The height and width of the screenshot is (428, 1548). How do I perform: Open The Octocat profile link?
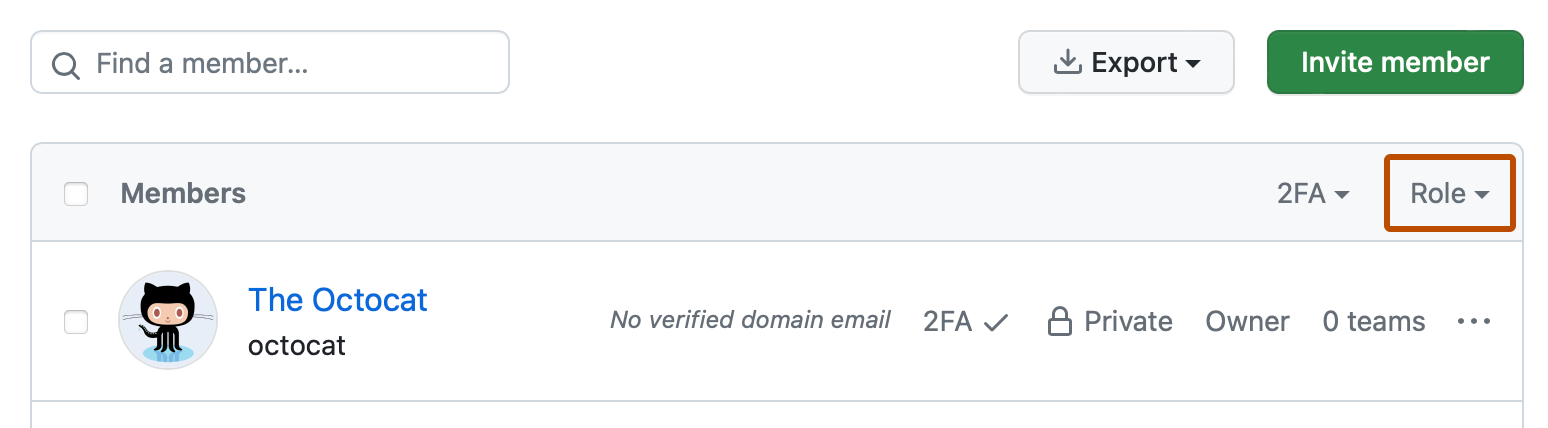point(338,300)
